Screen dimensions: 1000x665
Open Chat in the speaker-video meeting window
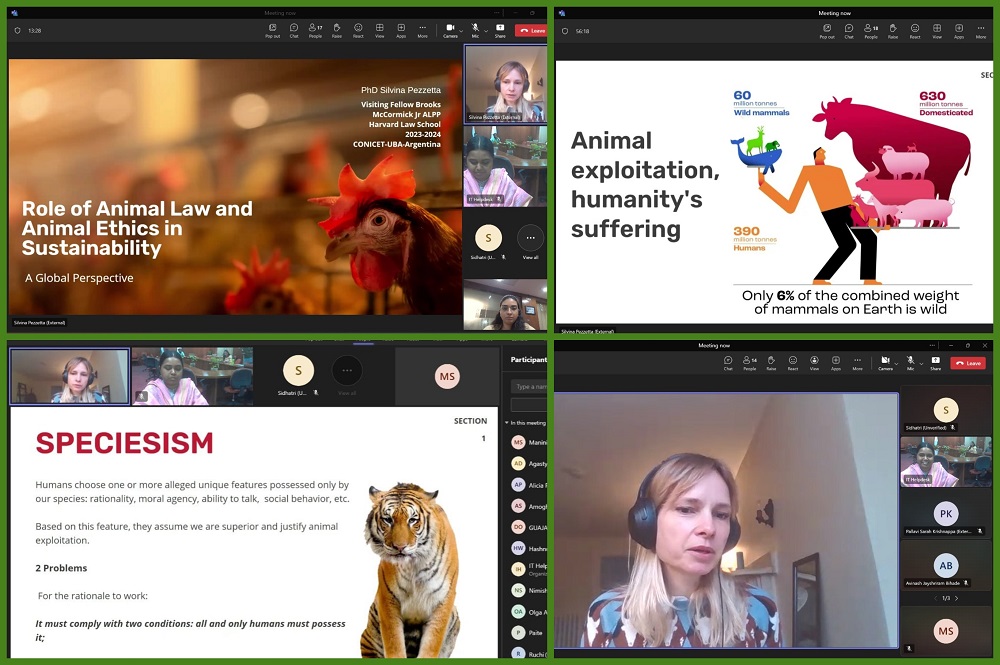click(728, 363)
